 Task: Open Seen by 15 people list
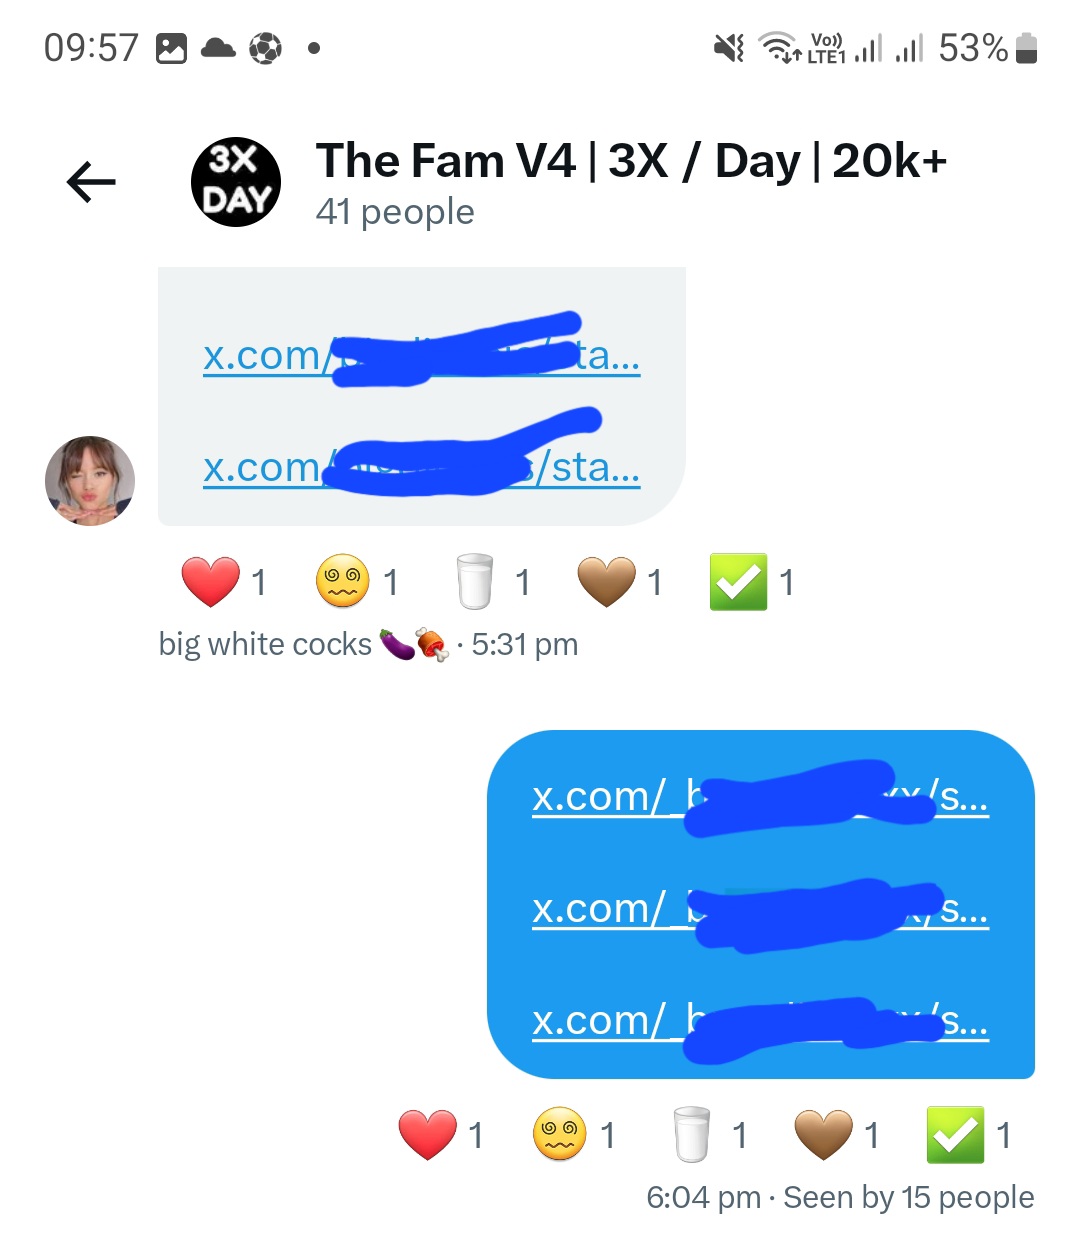coord(909,1197)
